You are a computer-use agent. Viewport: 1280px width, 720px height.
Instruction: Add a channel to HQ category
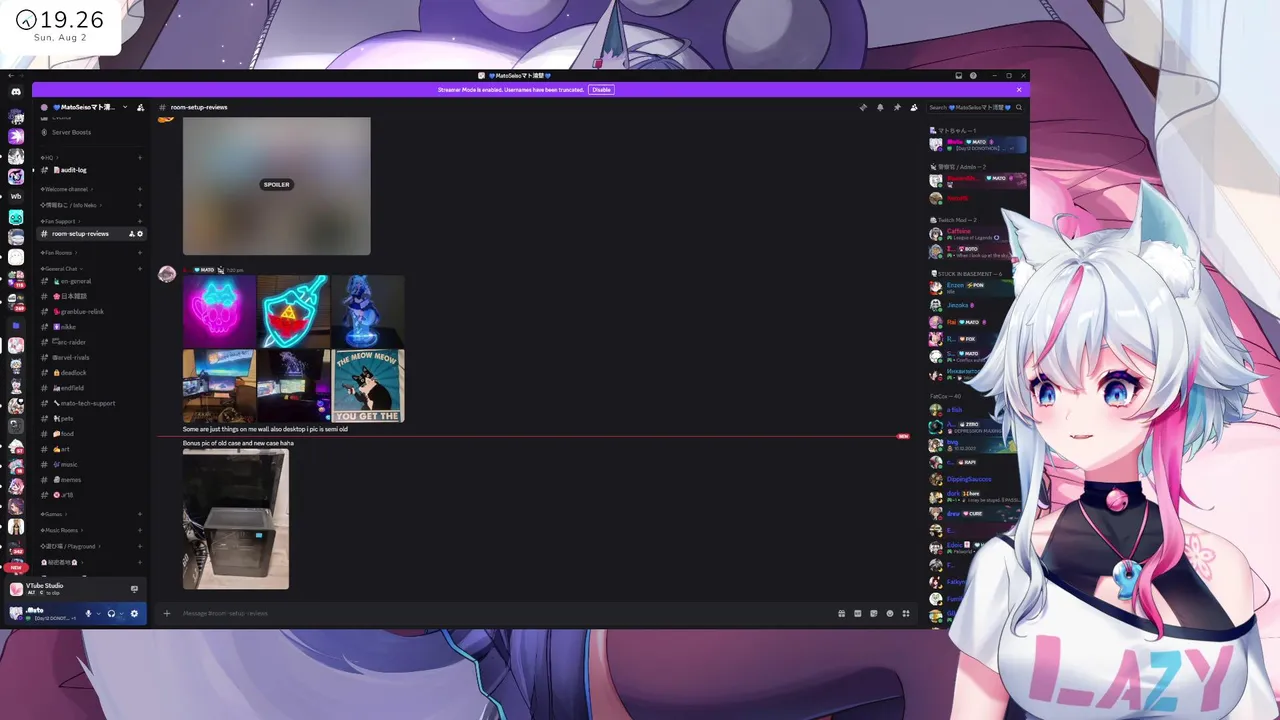pyautogui.click(x=140, y=157)
